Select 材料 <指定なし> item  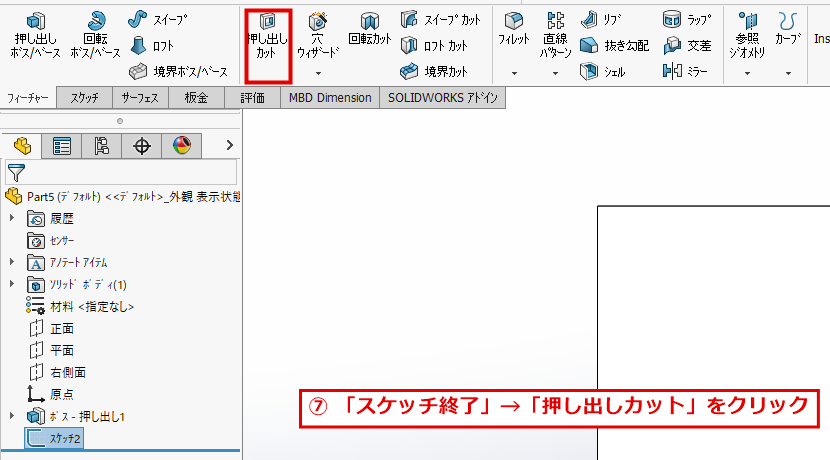click(79, 306)
